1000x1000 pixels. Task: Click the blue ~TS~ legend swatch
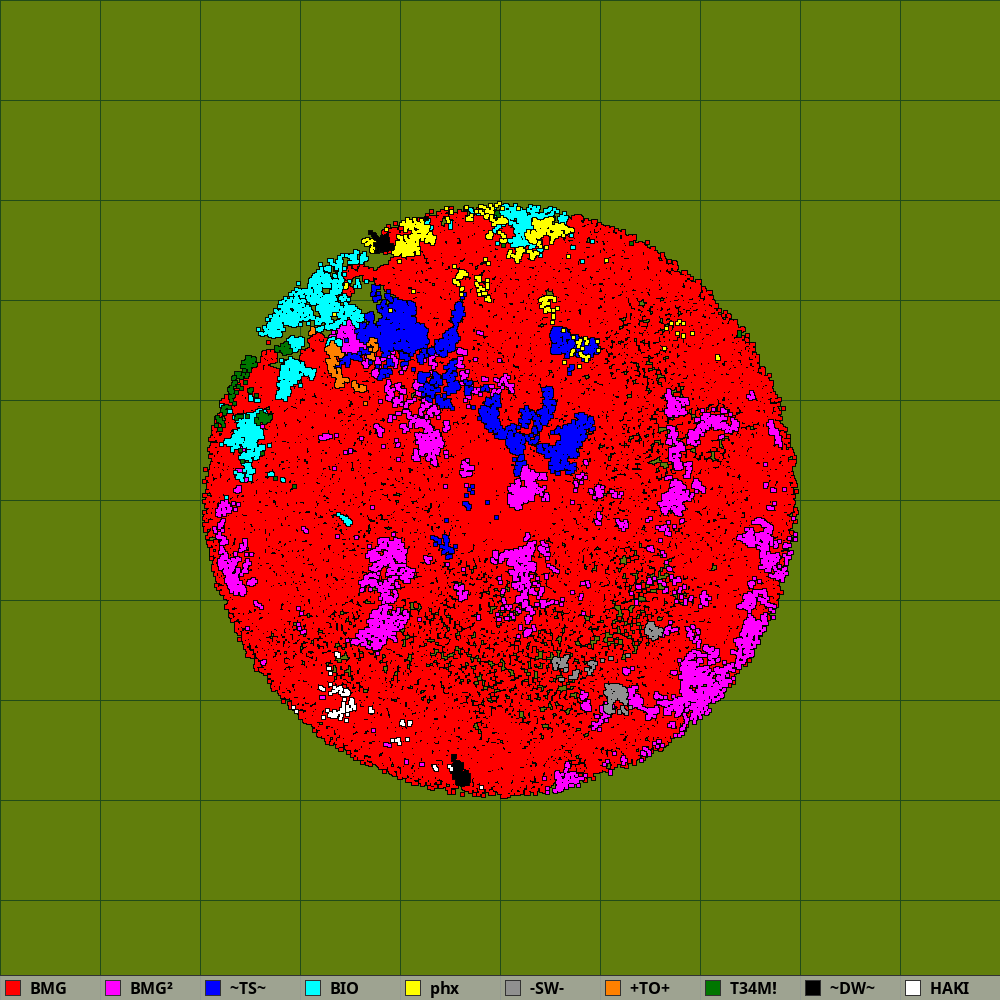(213, 988)
